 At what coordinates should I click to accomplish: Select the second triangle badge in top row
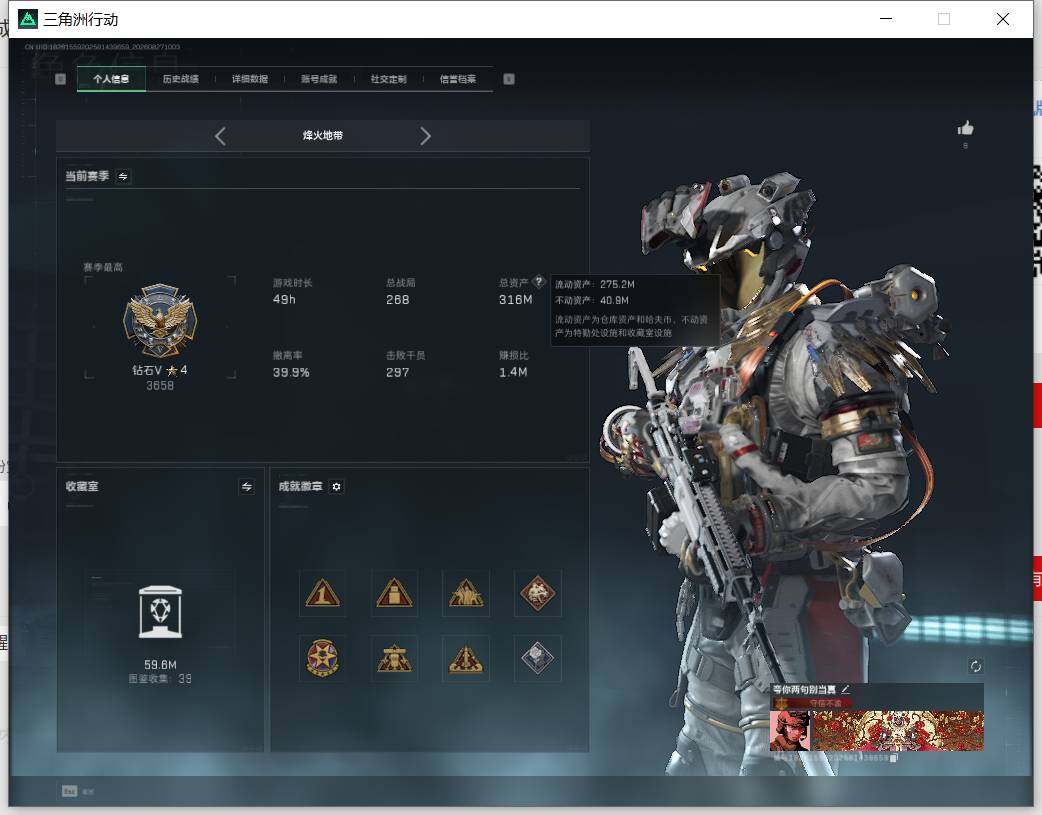pos(394,593)
